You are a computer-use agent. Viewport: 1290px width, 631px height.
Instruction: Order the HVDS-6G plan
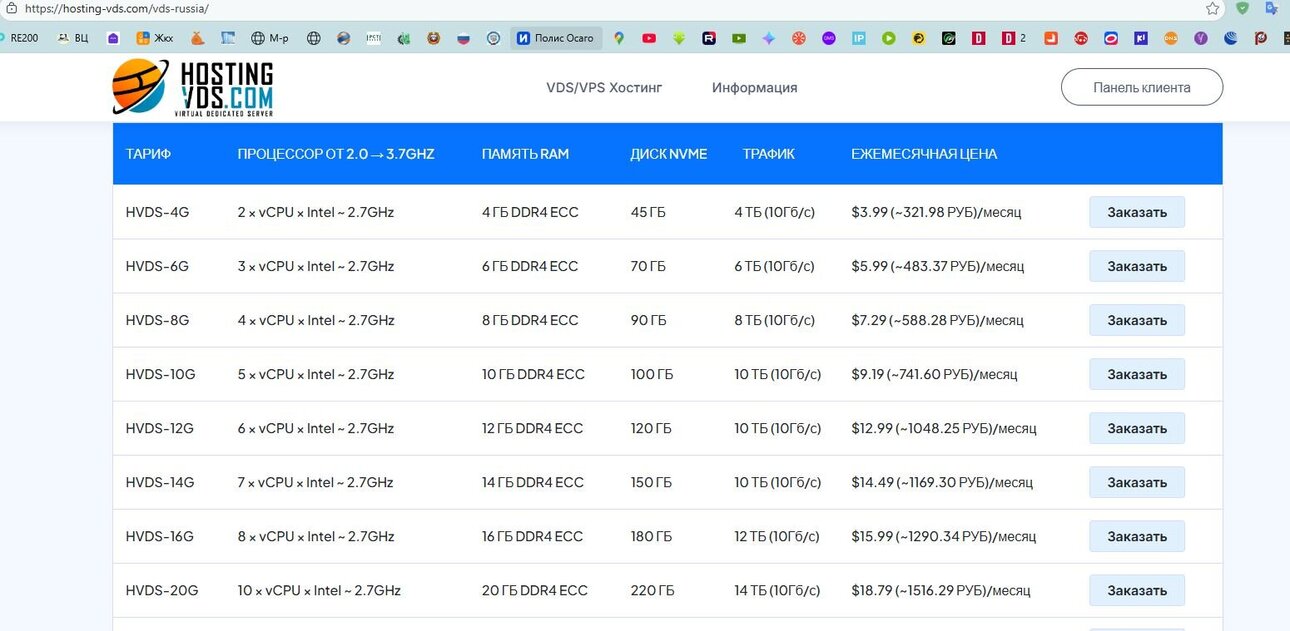coord(1137,266)
